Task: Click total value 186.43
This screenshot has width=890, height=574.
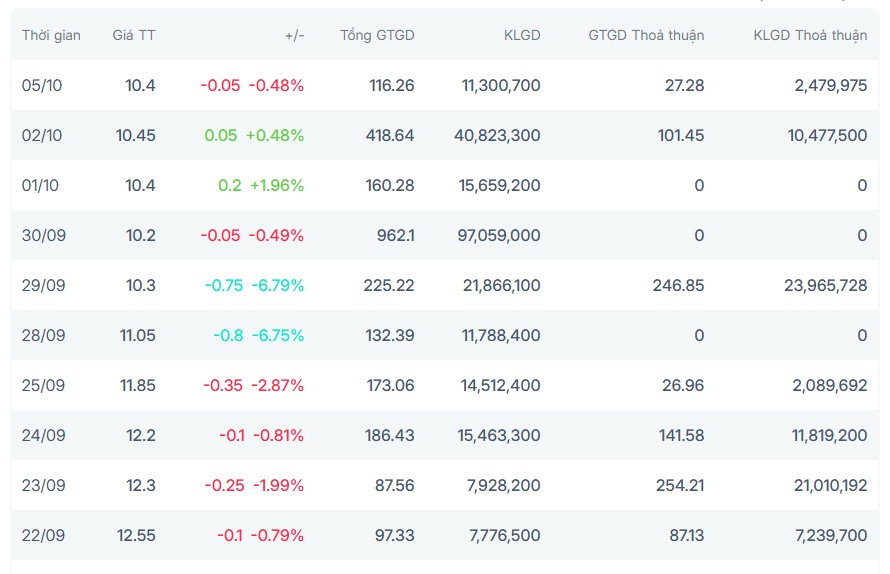Action: pyautogui.click(x=389, y=435)
